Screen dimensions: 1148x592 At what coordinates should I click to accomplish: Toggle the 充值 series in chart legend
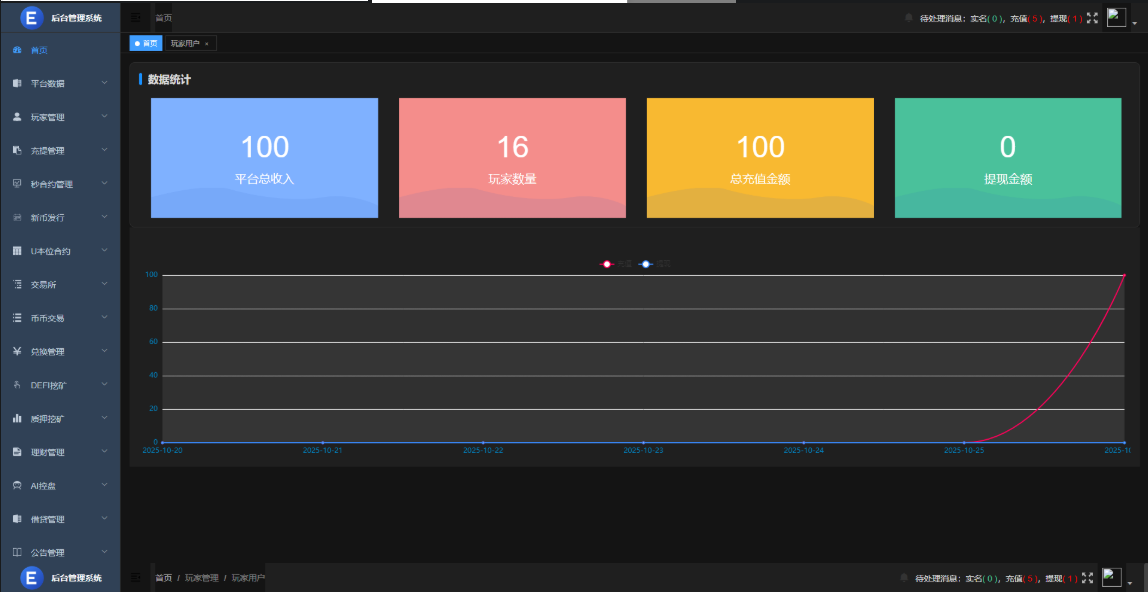pos(615,264)
